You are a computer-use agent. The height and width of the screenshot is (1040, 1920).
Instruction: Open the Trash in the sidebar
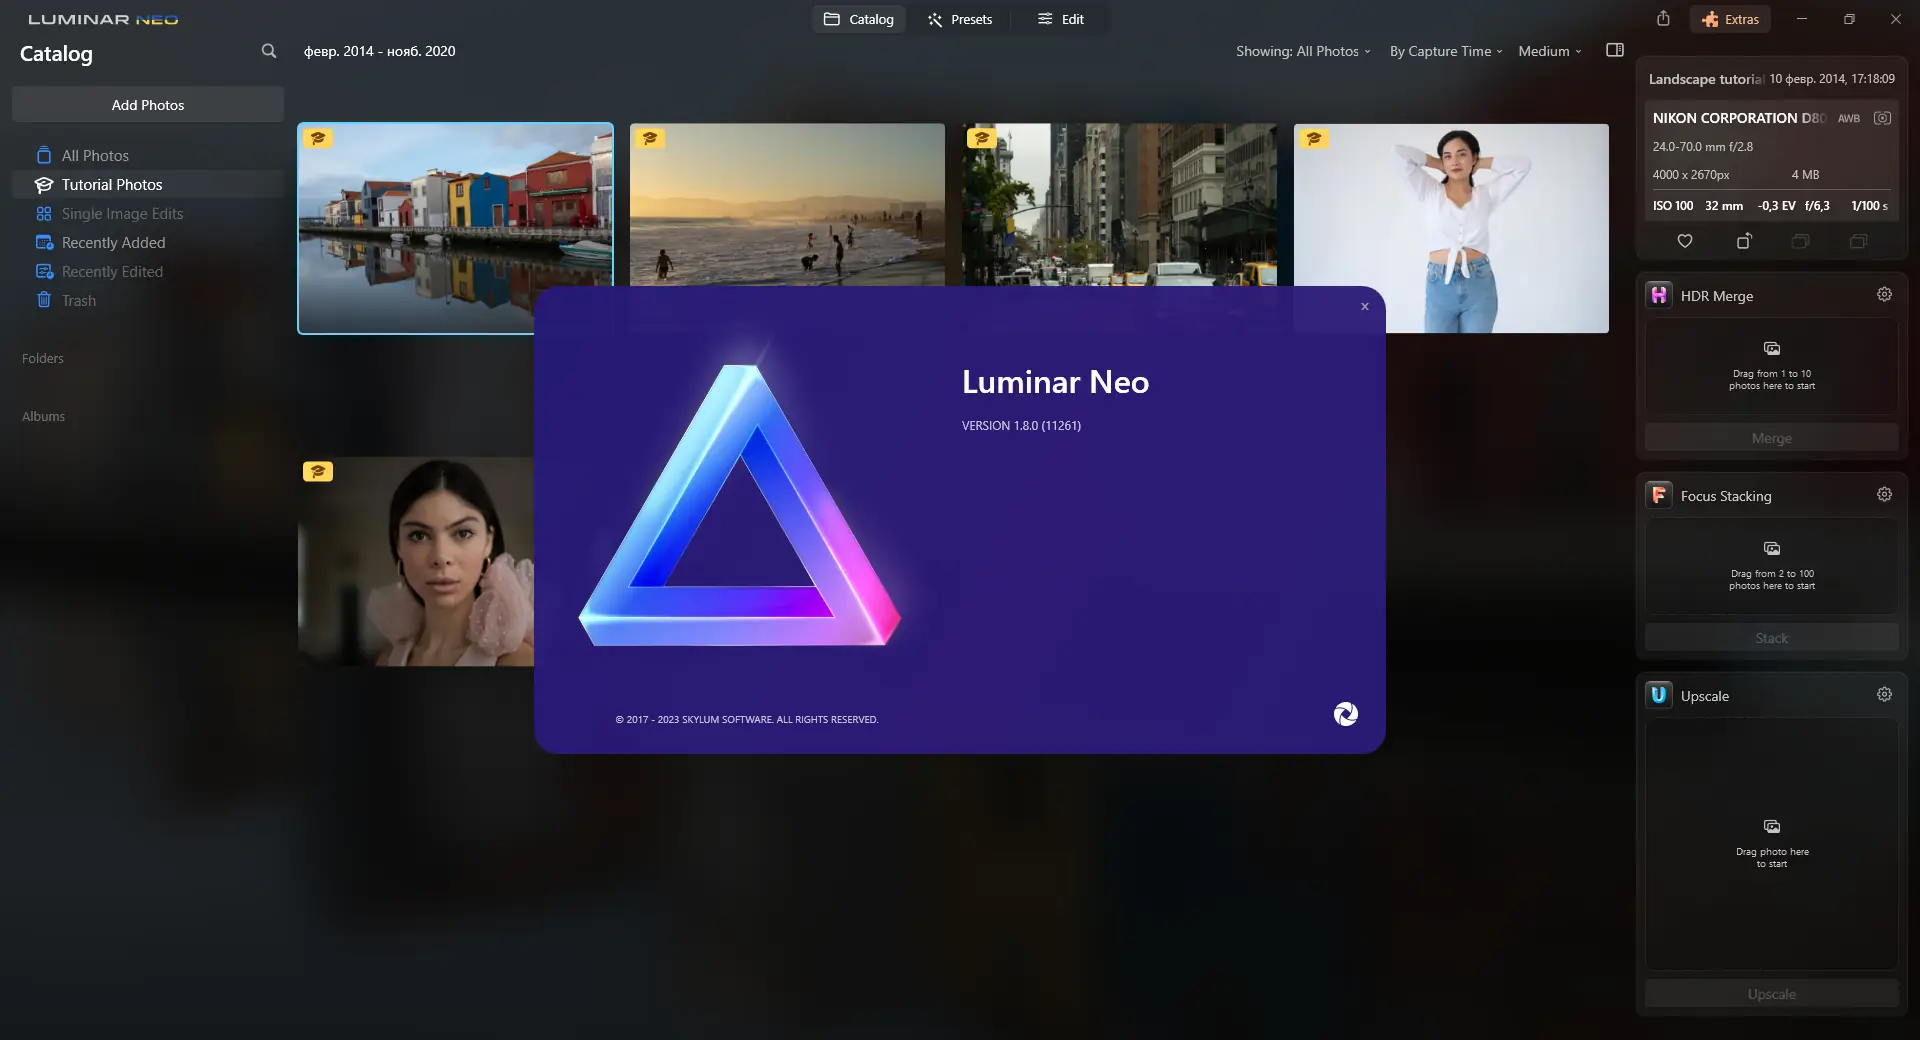(x=148, y=300)
